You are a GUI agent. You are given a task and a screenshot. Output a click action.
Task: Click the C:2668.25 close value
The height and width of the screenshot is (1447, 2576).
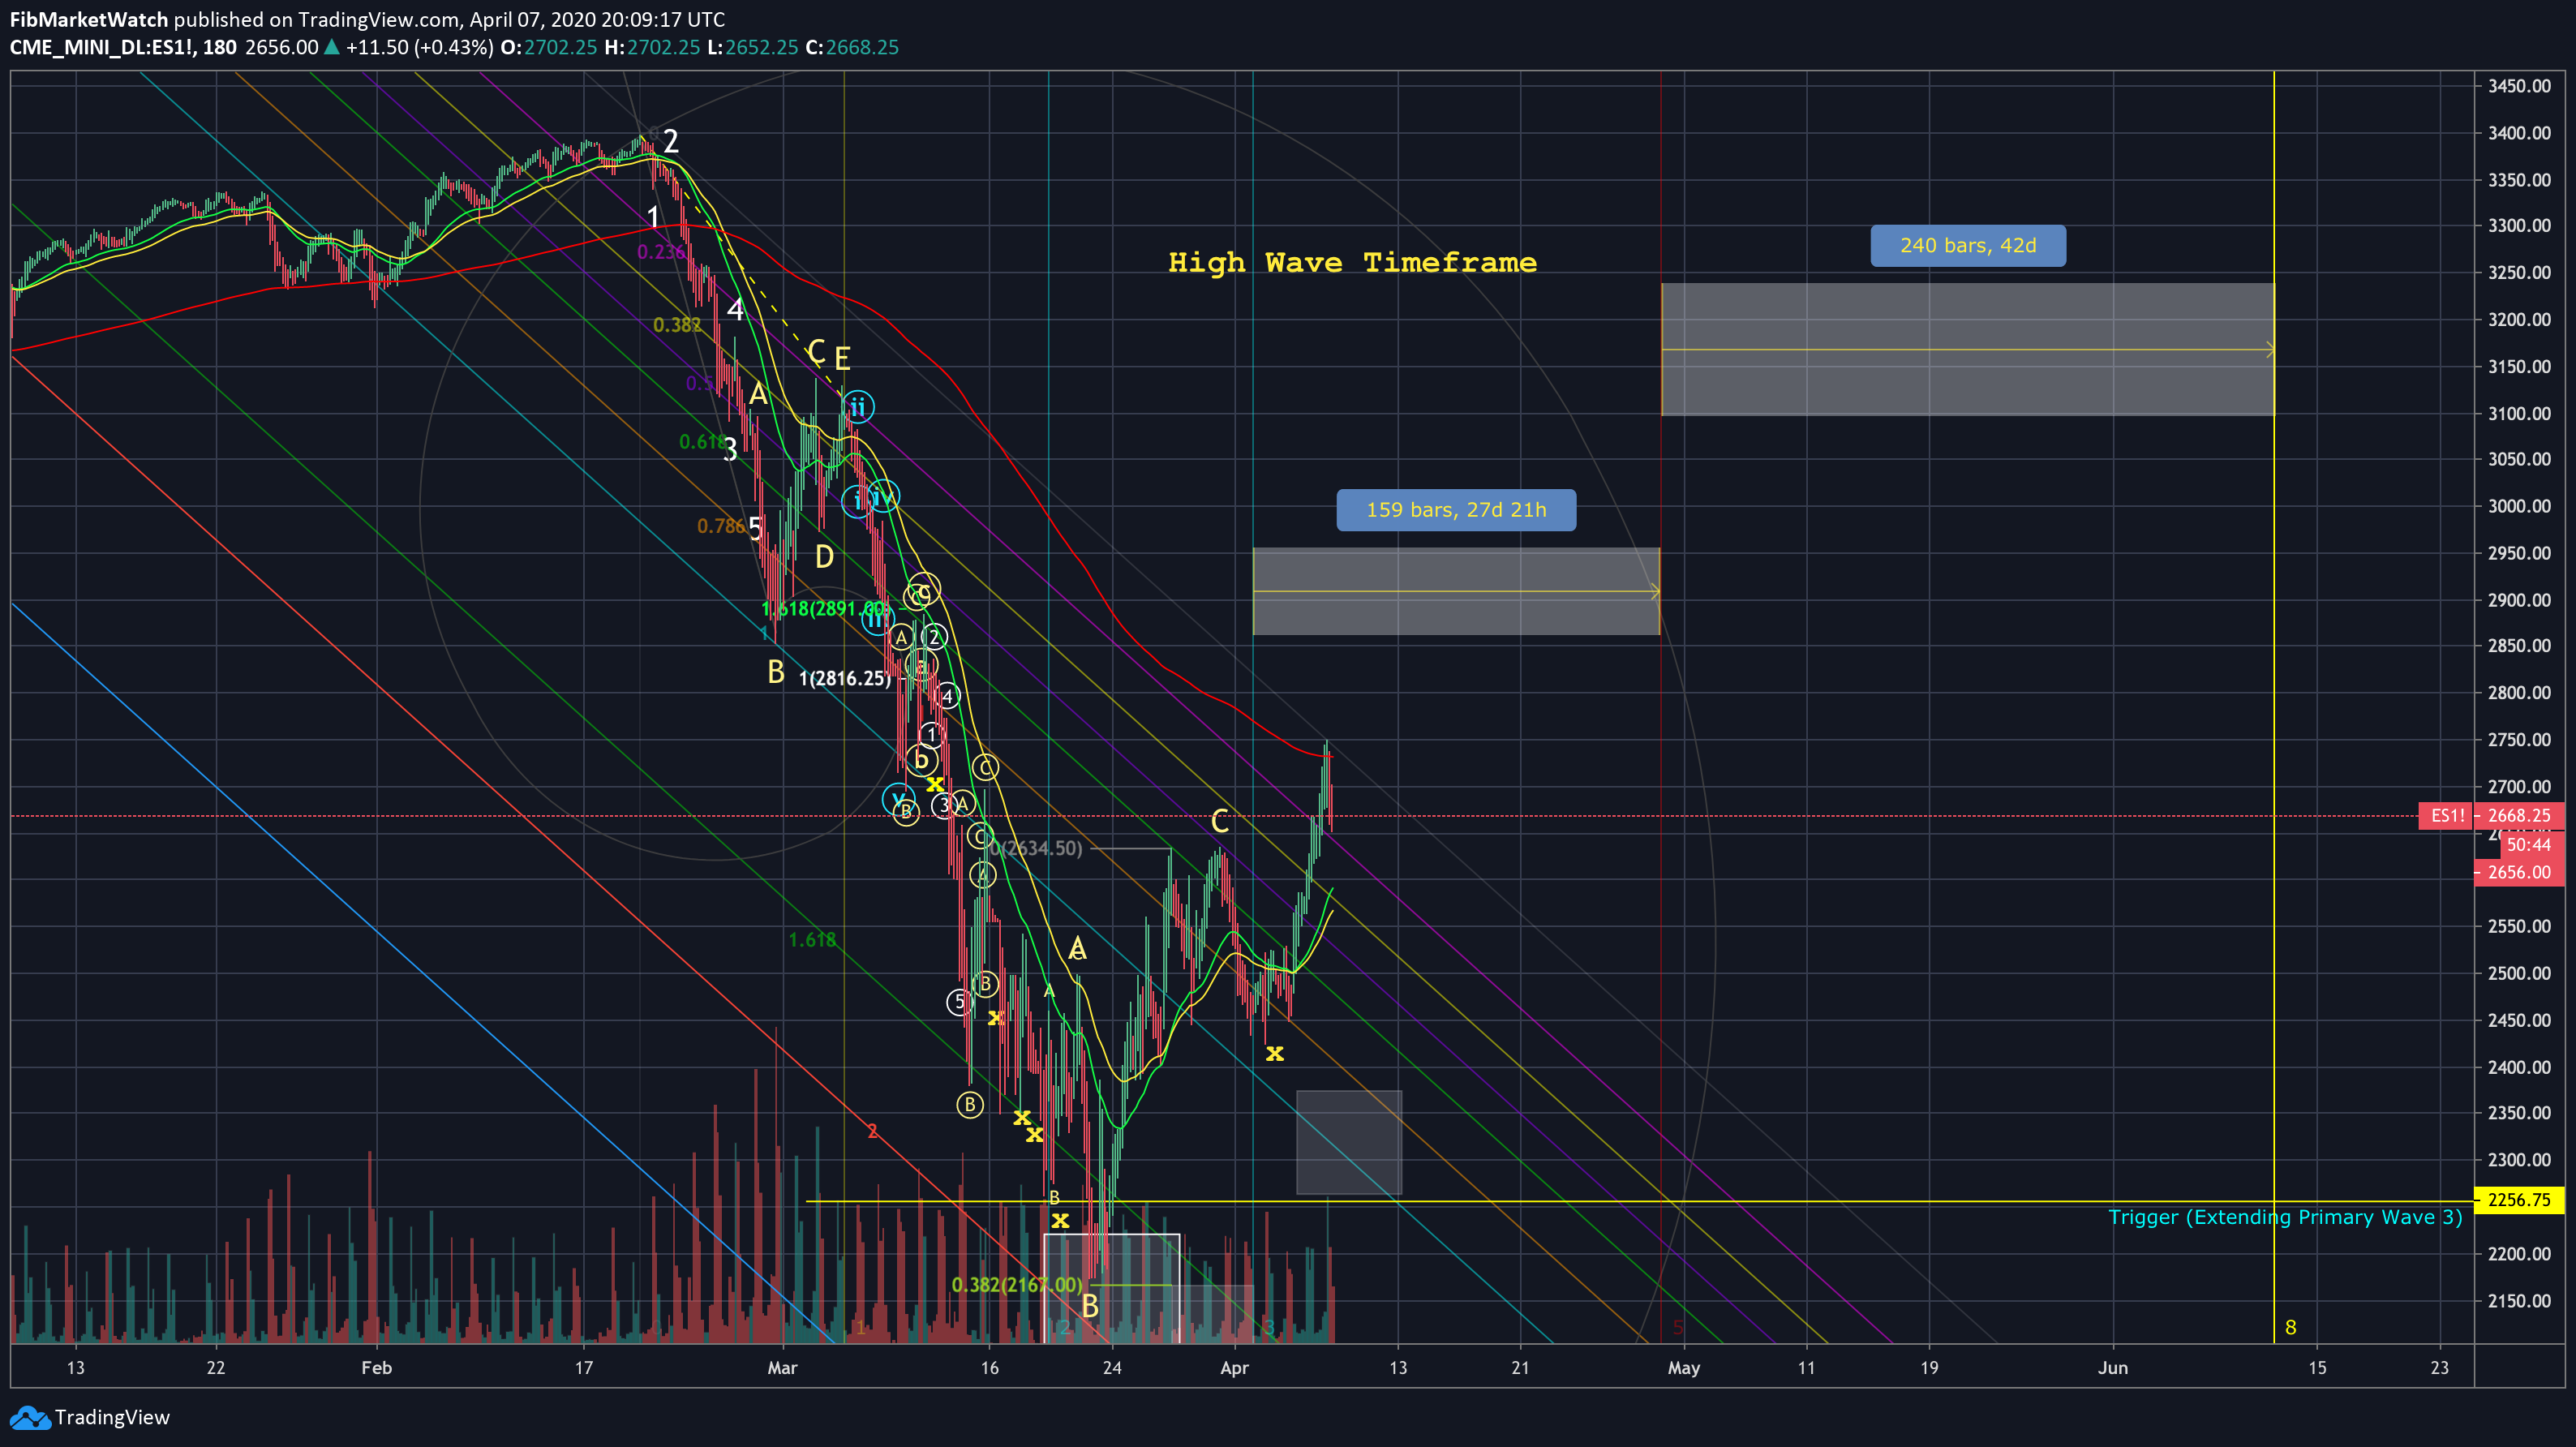pyautogui.click(x=852, y=47)
